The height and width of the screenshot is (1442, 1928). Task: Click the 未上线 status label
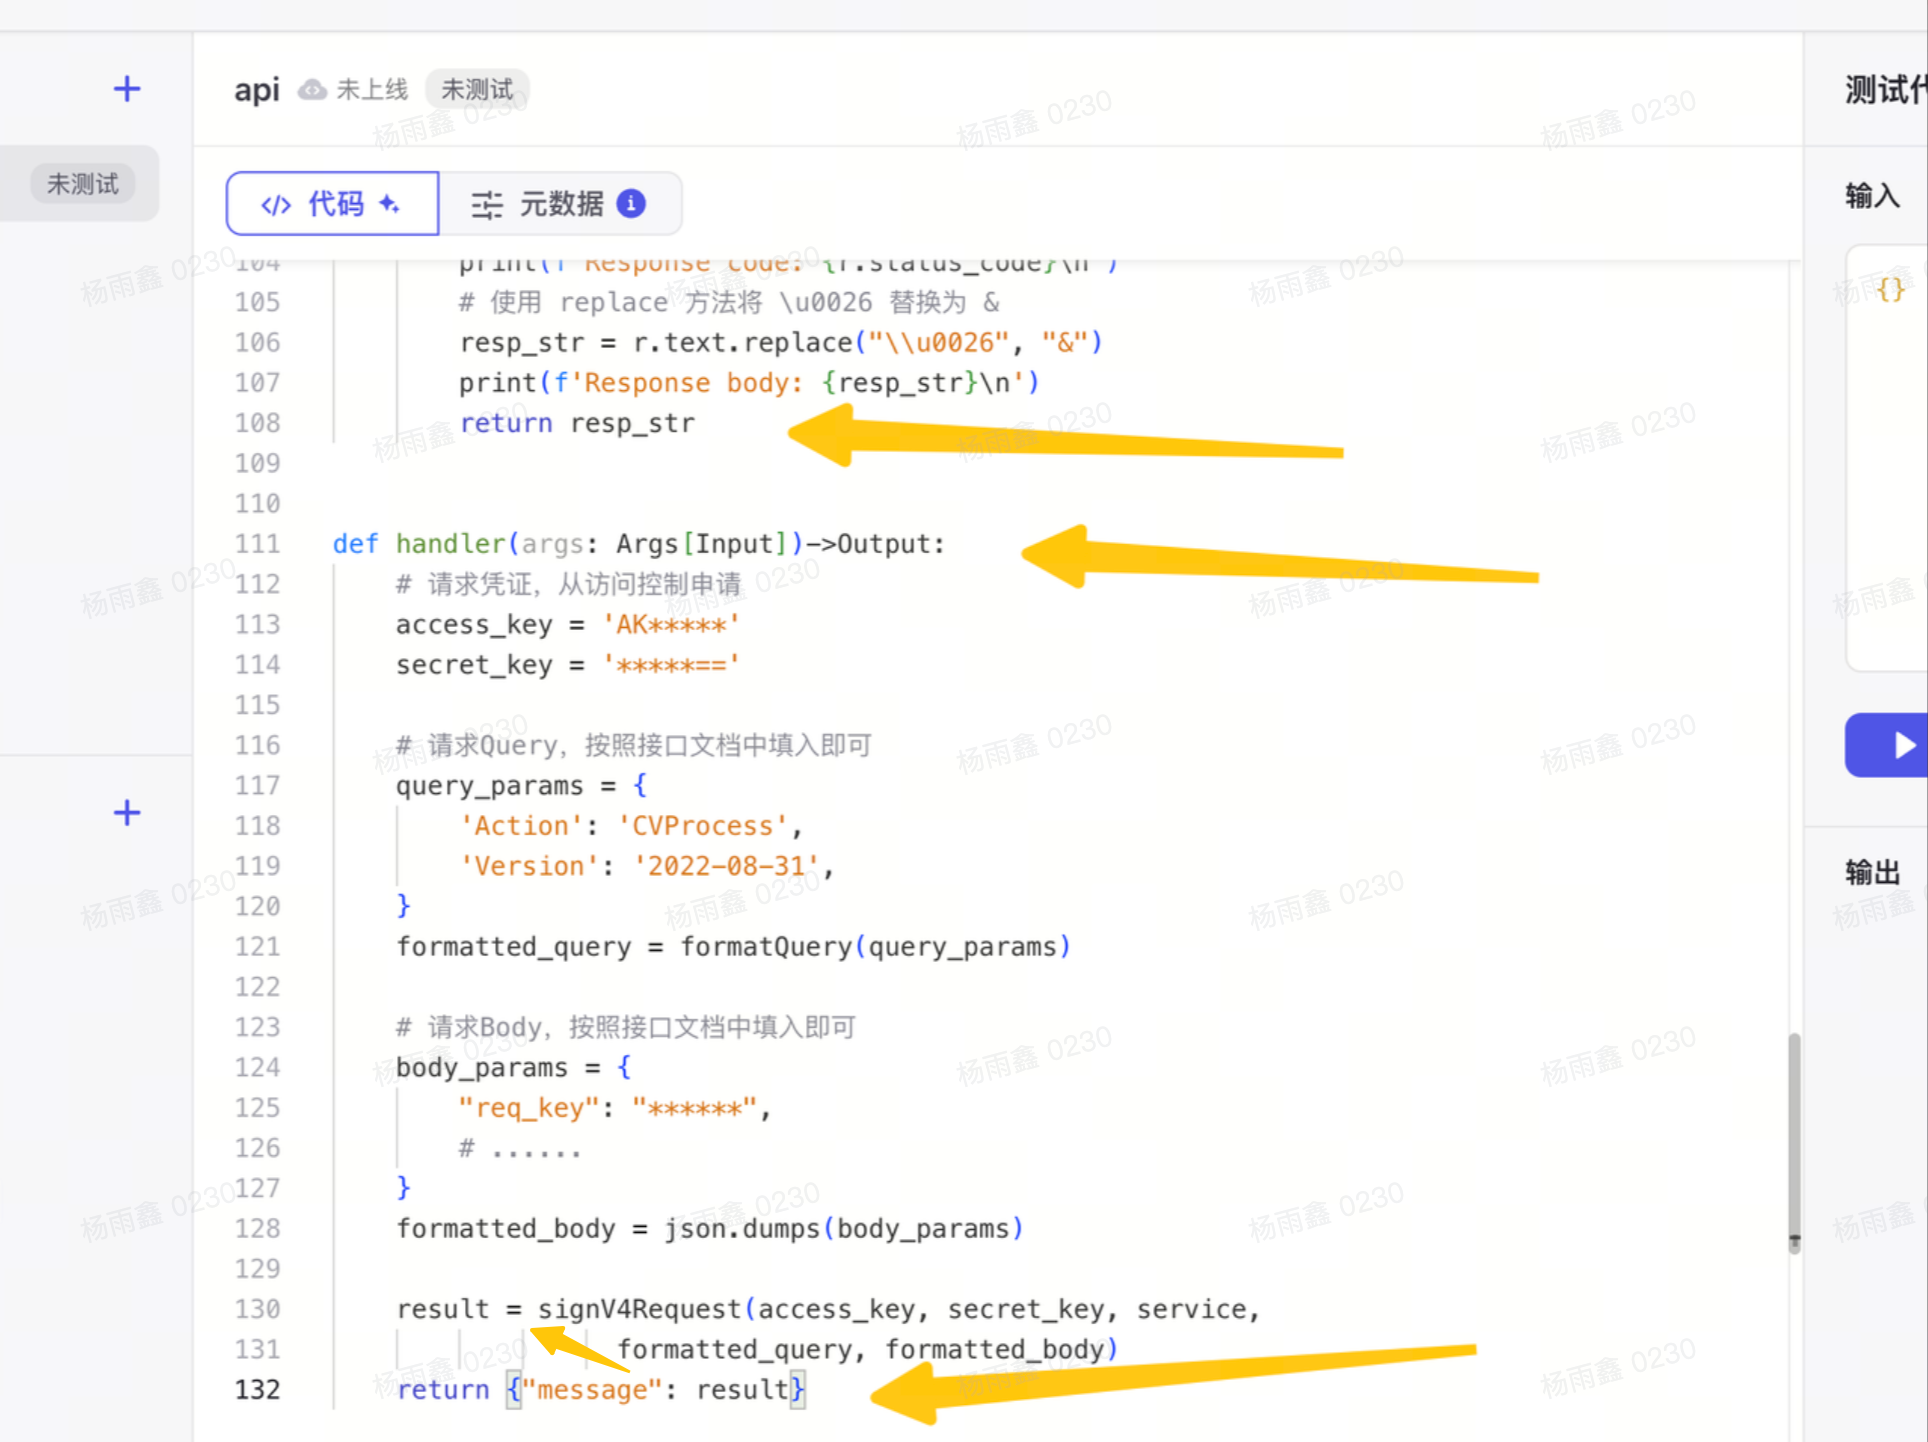click(372, 90)
